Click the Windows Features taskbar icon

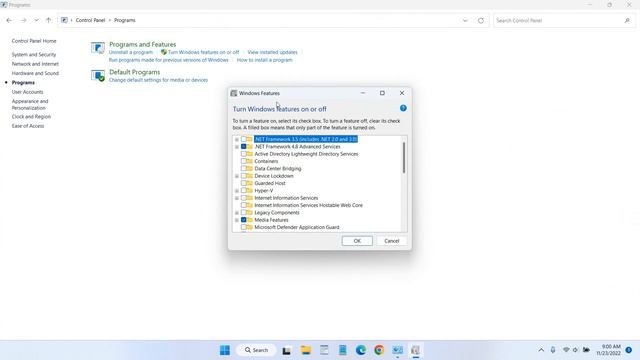coord(416,350)
